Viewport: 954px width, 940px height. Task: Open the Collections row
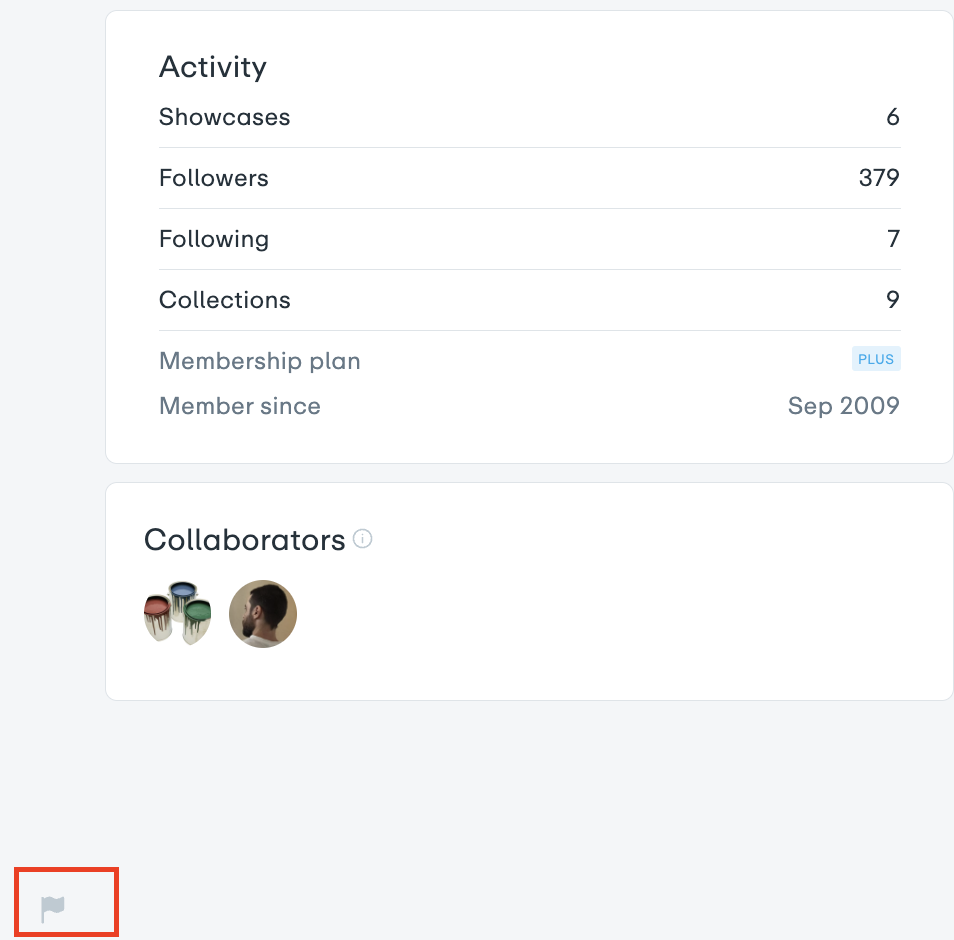[x=530, y=300]
